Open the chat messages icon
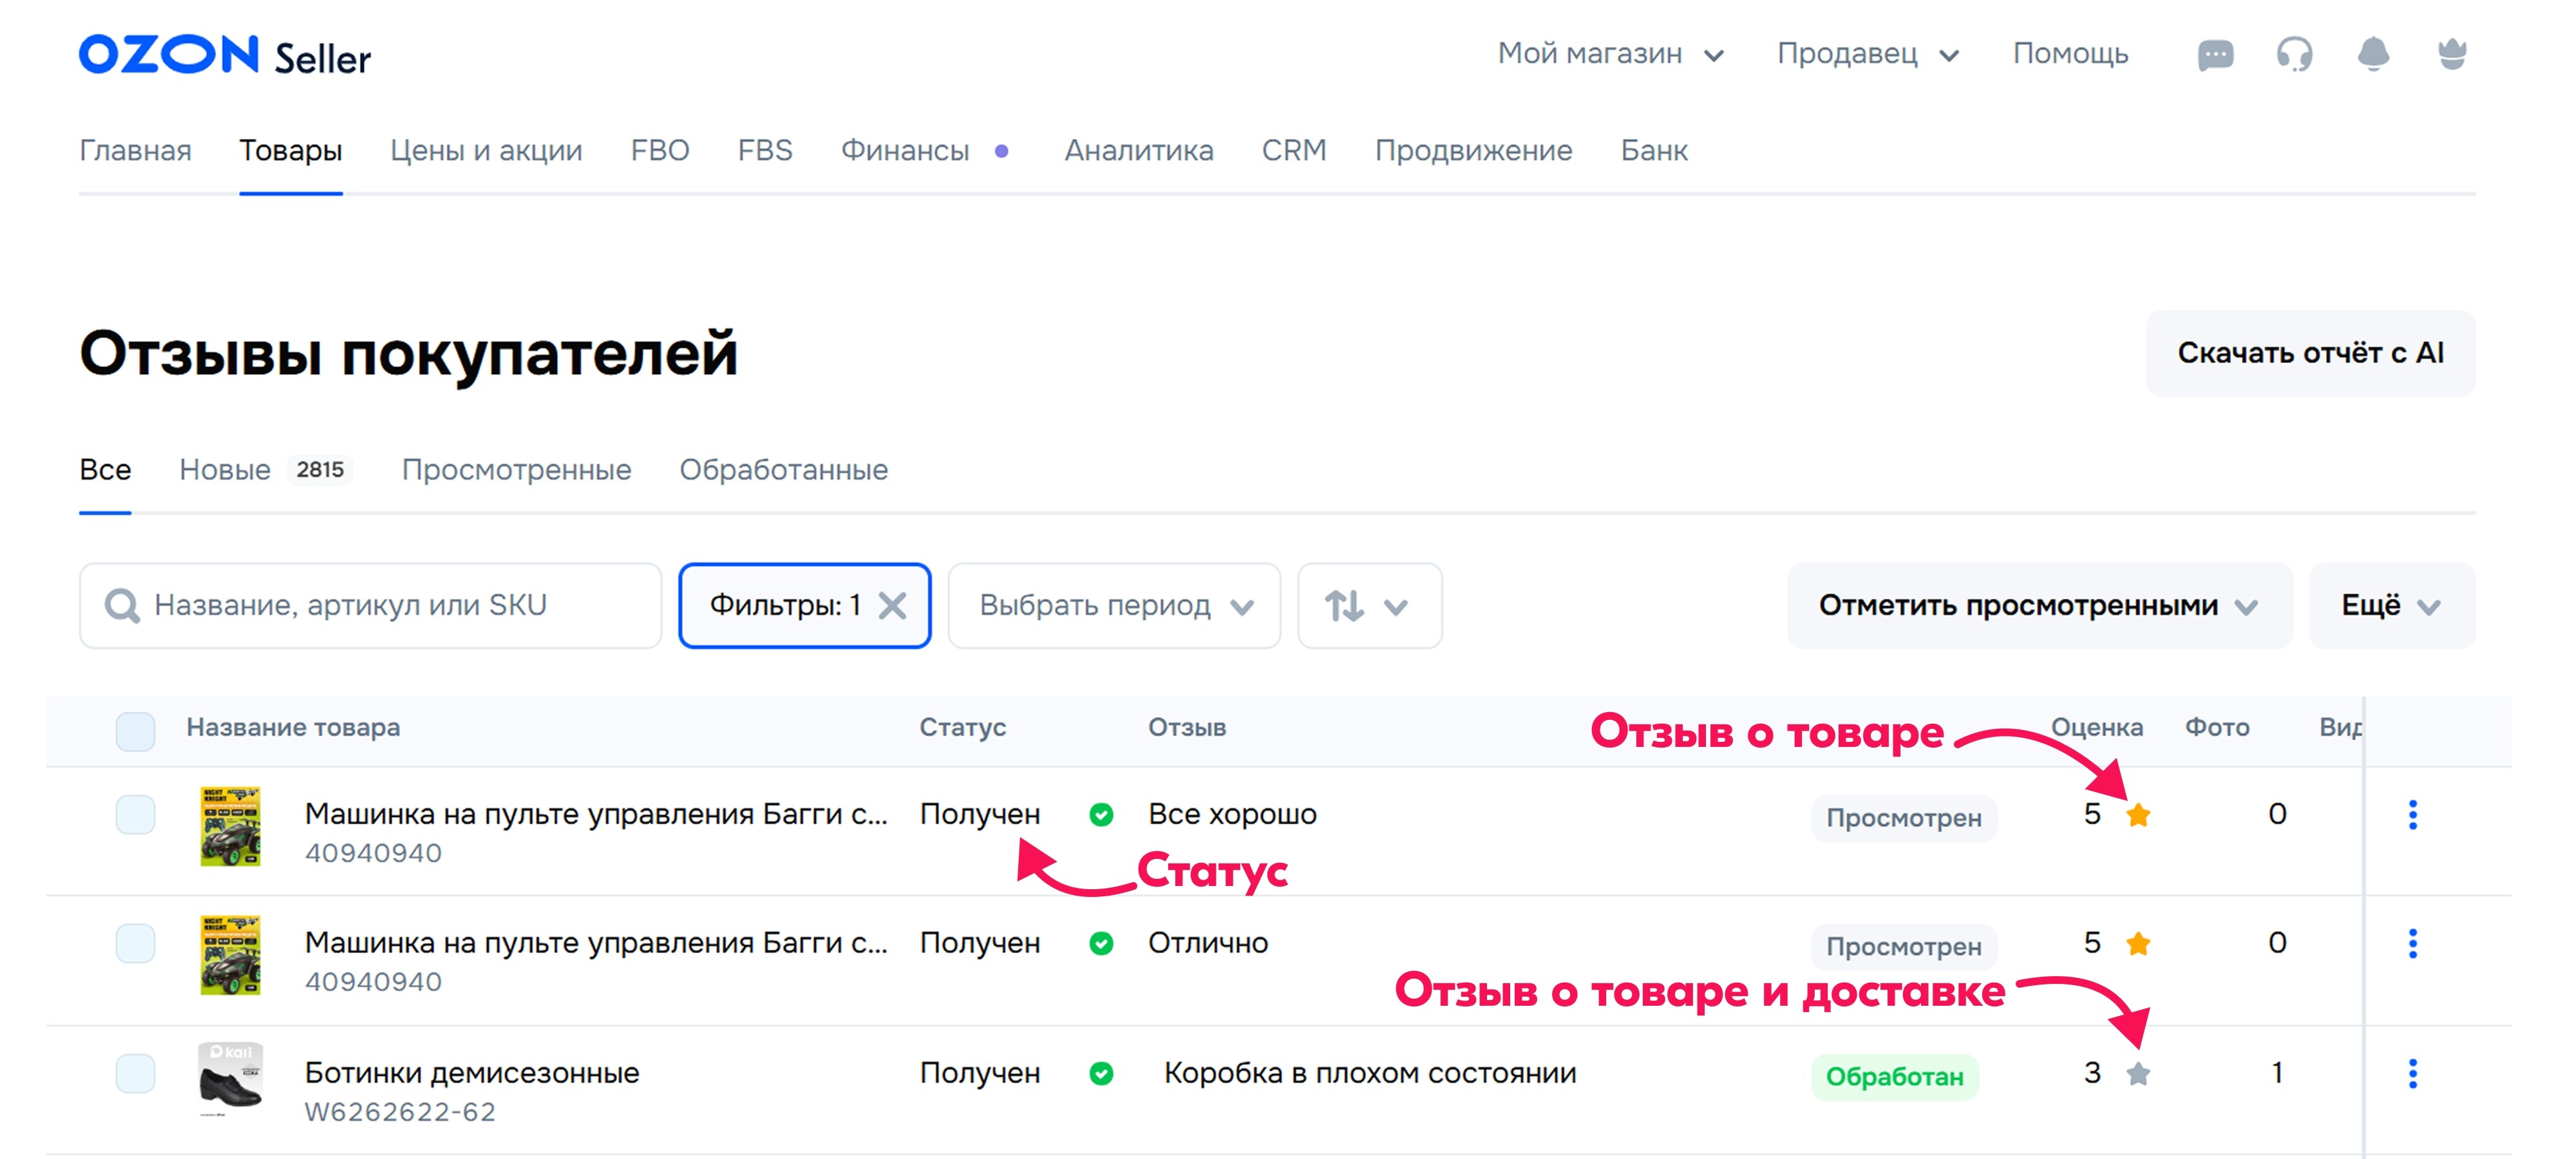Screen dimensions: 2576x1159 [2215, 54]
